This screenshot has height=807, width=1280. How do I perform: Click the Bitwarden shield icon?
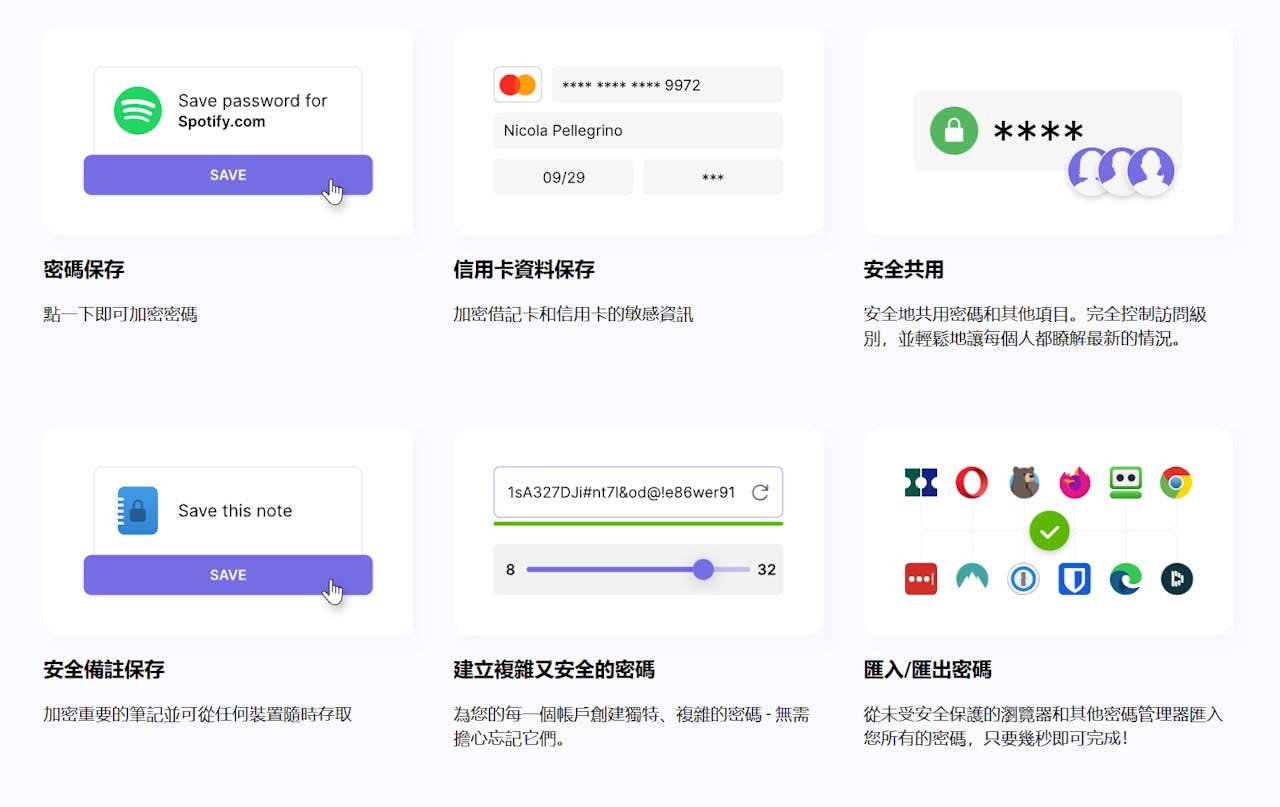pos(1074,579)
